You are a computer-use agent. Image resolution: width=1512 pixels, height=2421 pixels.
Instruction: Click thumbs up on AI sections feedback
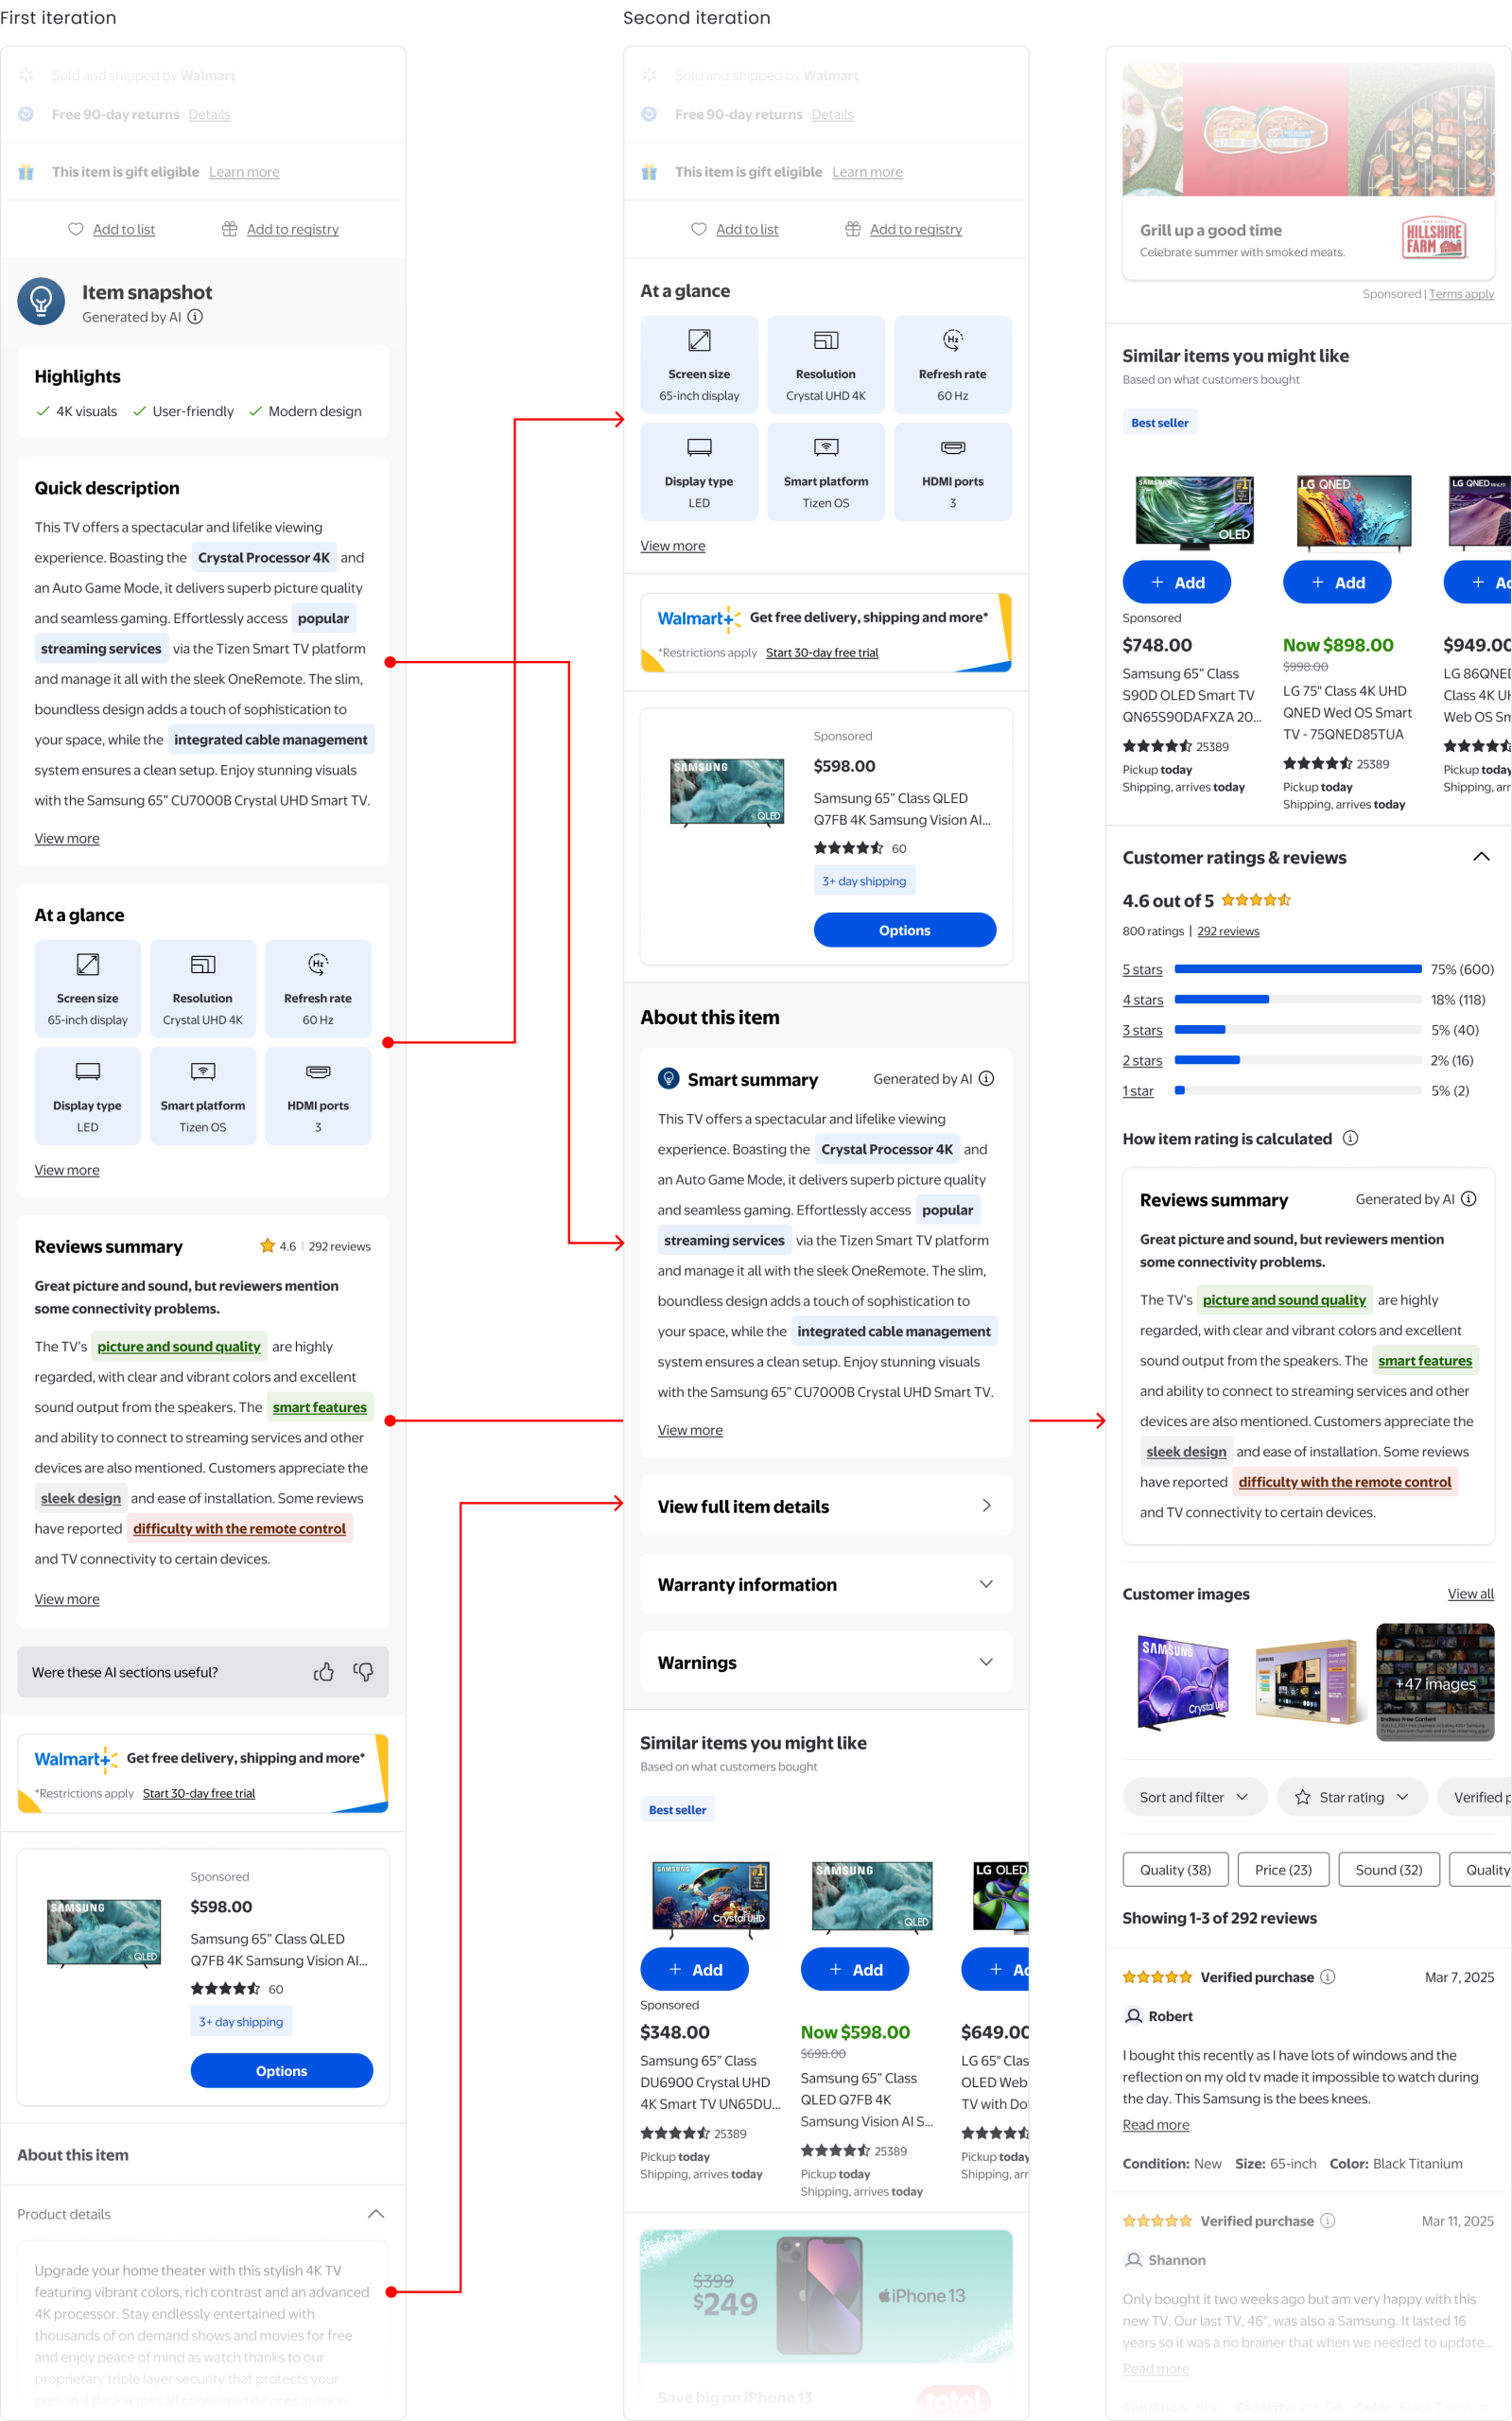323,1671
